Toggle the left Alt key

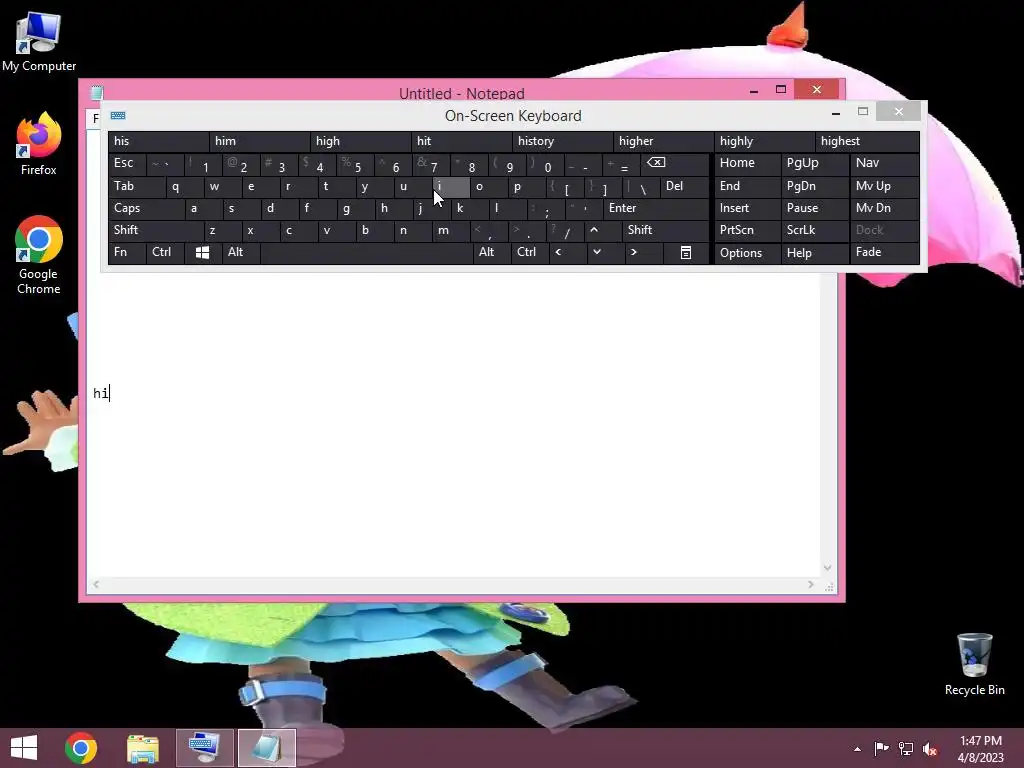click(240, 253)
